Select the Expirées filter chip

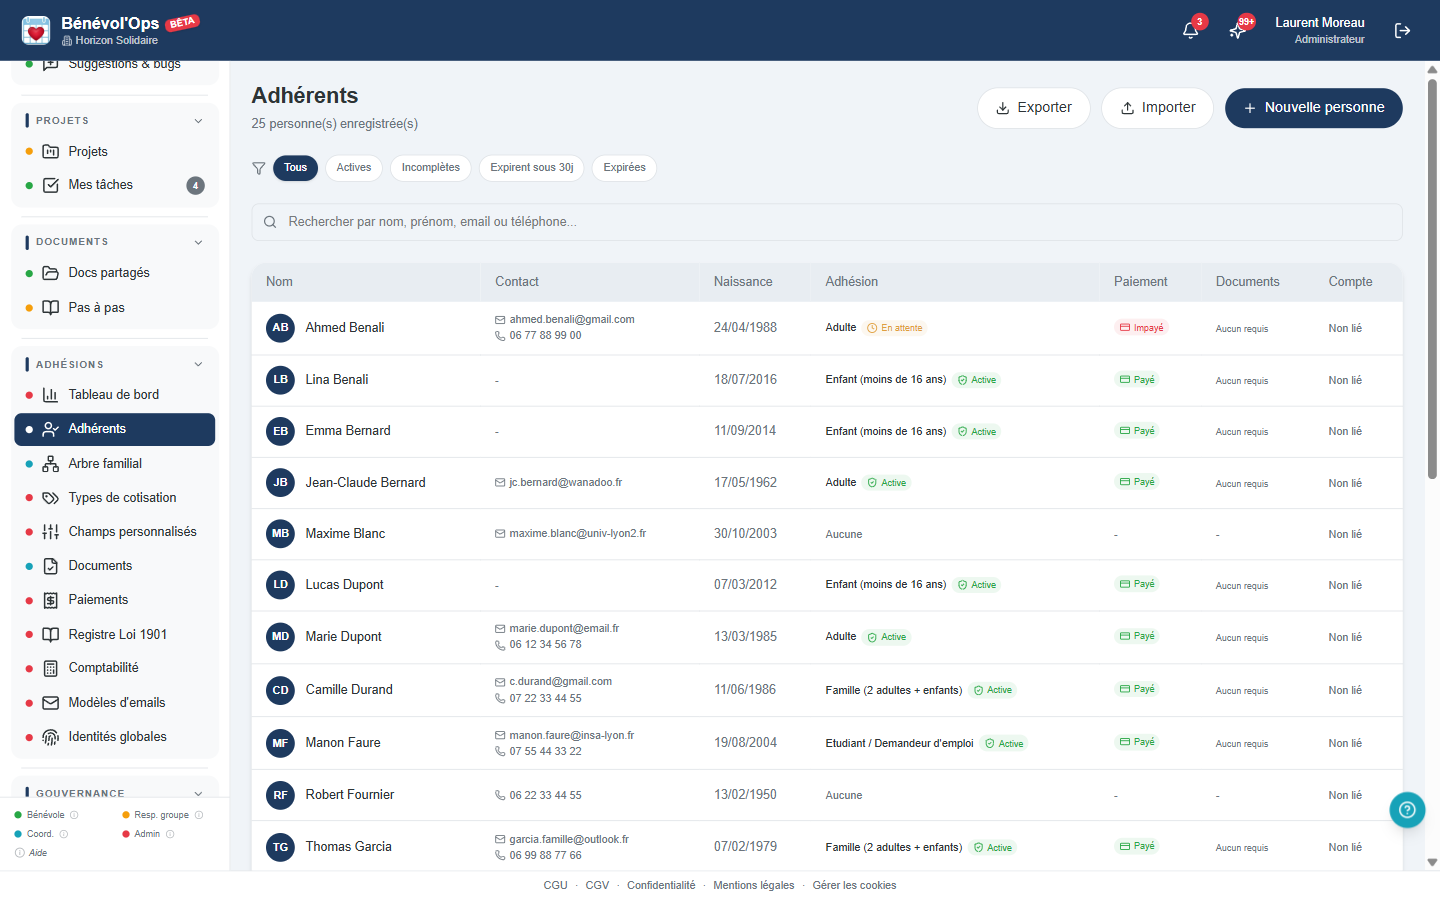[625, 168]
